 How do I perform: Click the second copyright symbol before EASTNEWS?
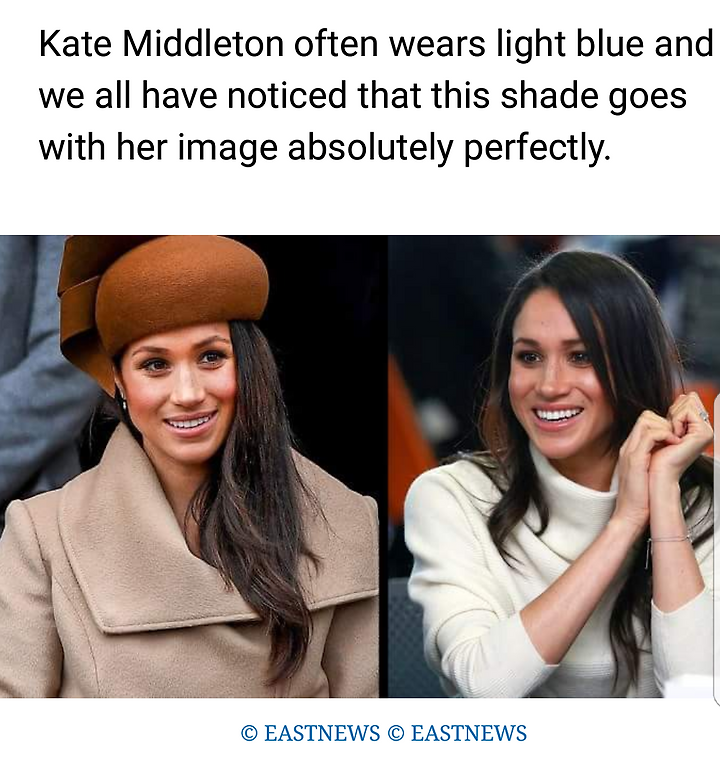pyautogui.click(x=396, y=733)
